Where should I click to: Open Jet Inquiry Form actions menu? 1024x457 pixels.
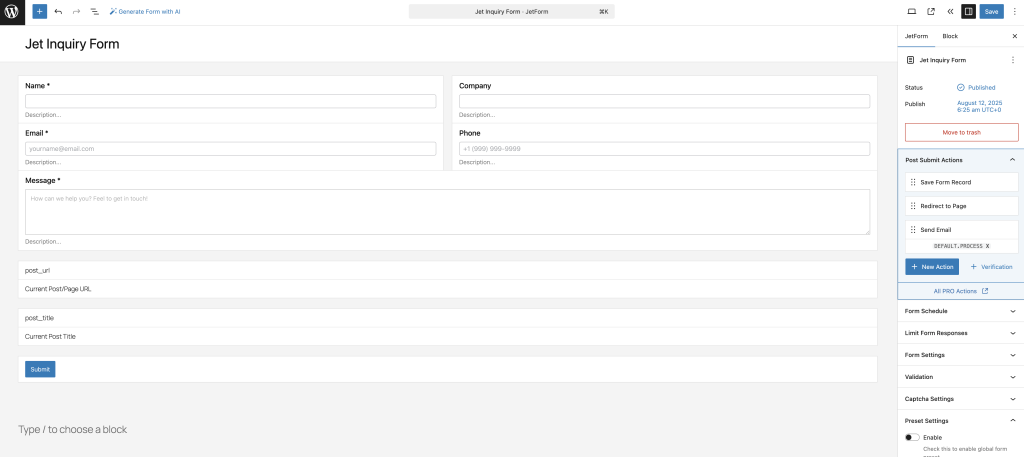point(1013,60)
